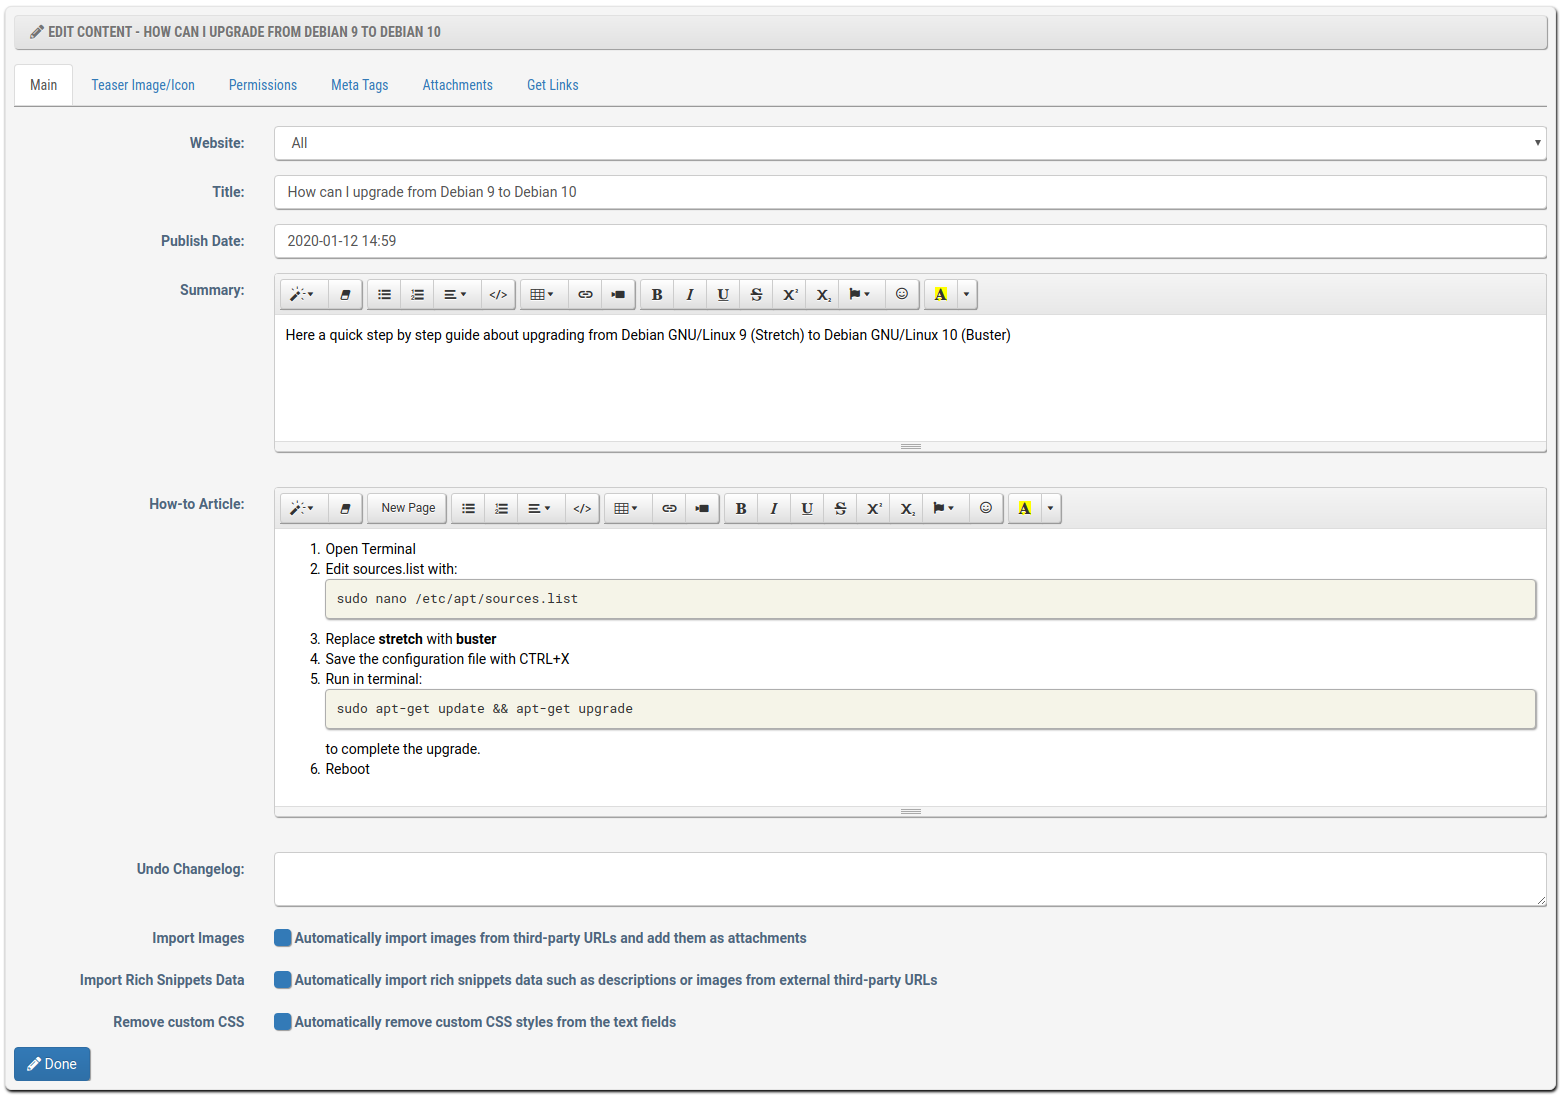Click the New Page button
The width and height of the screenshot is (1561, 1096).
[408, 508]
